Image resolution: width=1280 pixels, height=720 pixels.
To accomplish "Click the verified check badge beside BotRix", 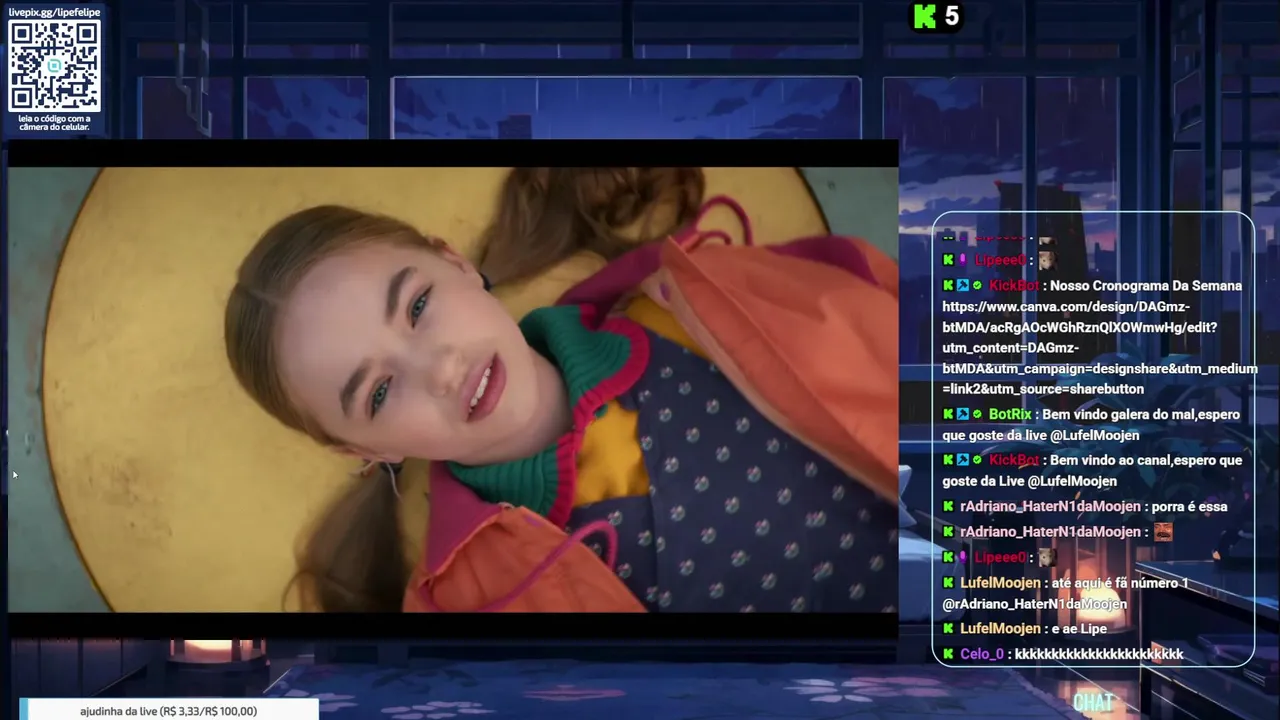I will [x=977, y=414].
